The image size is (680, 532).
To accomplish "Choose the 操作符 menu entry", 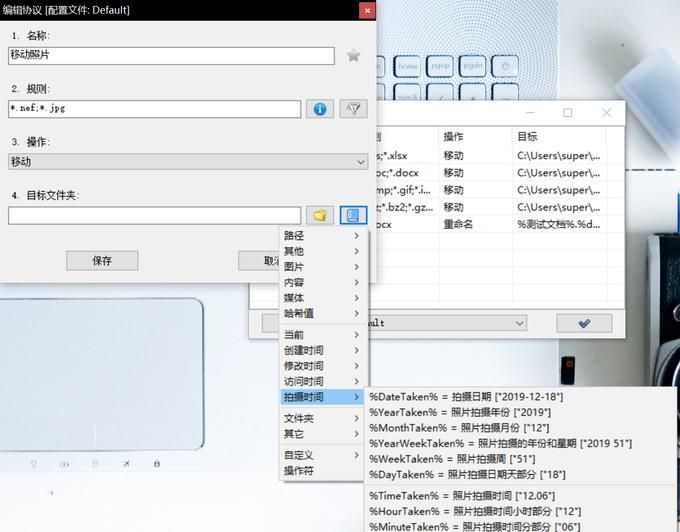I will pyautogui.click(x=322, y=471).
